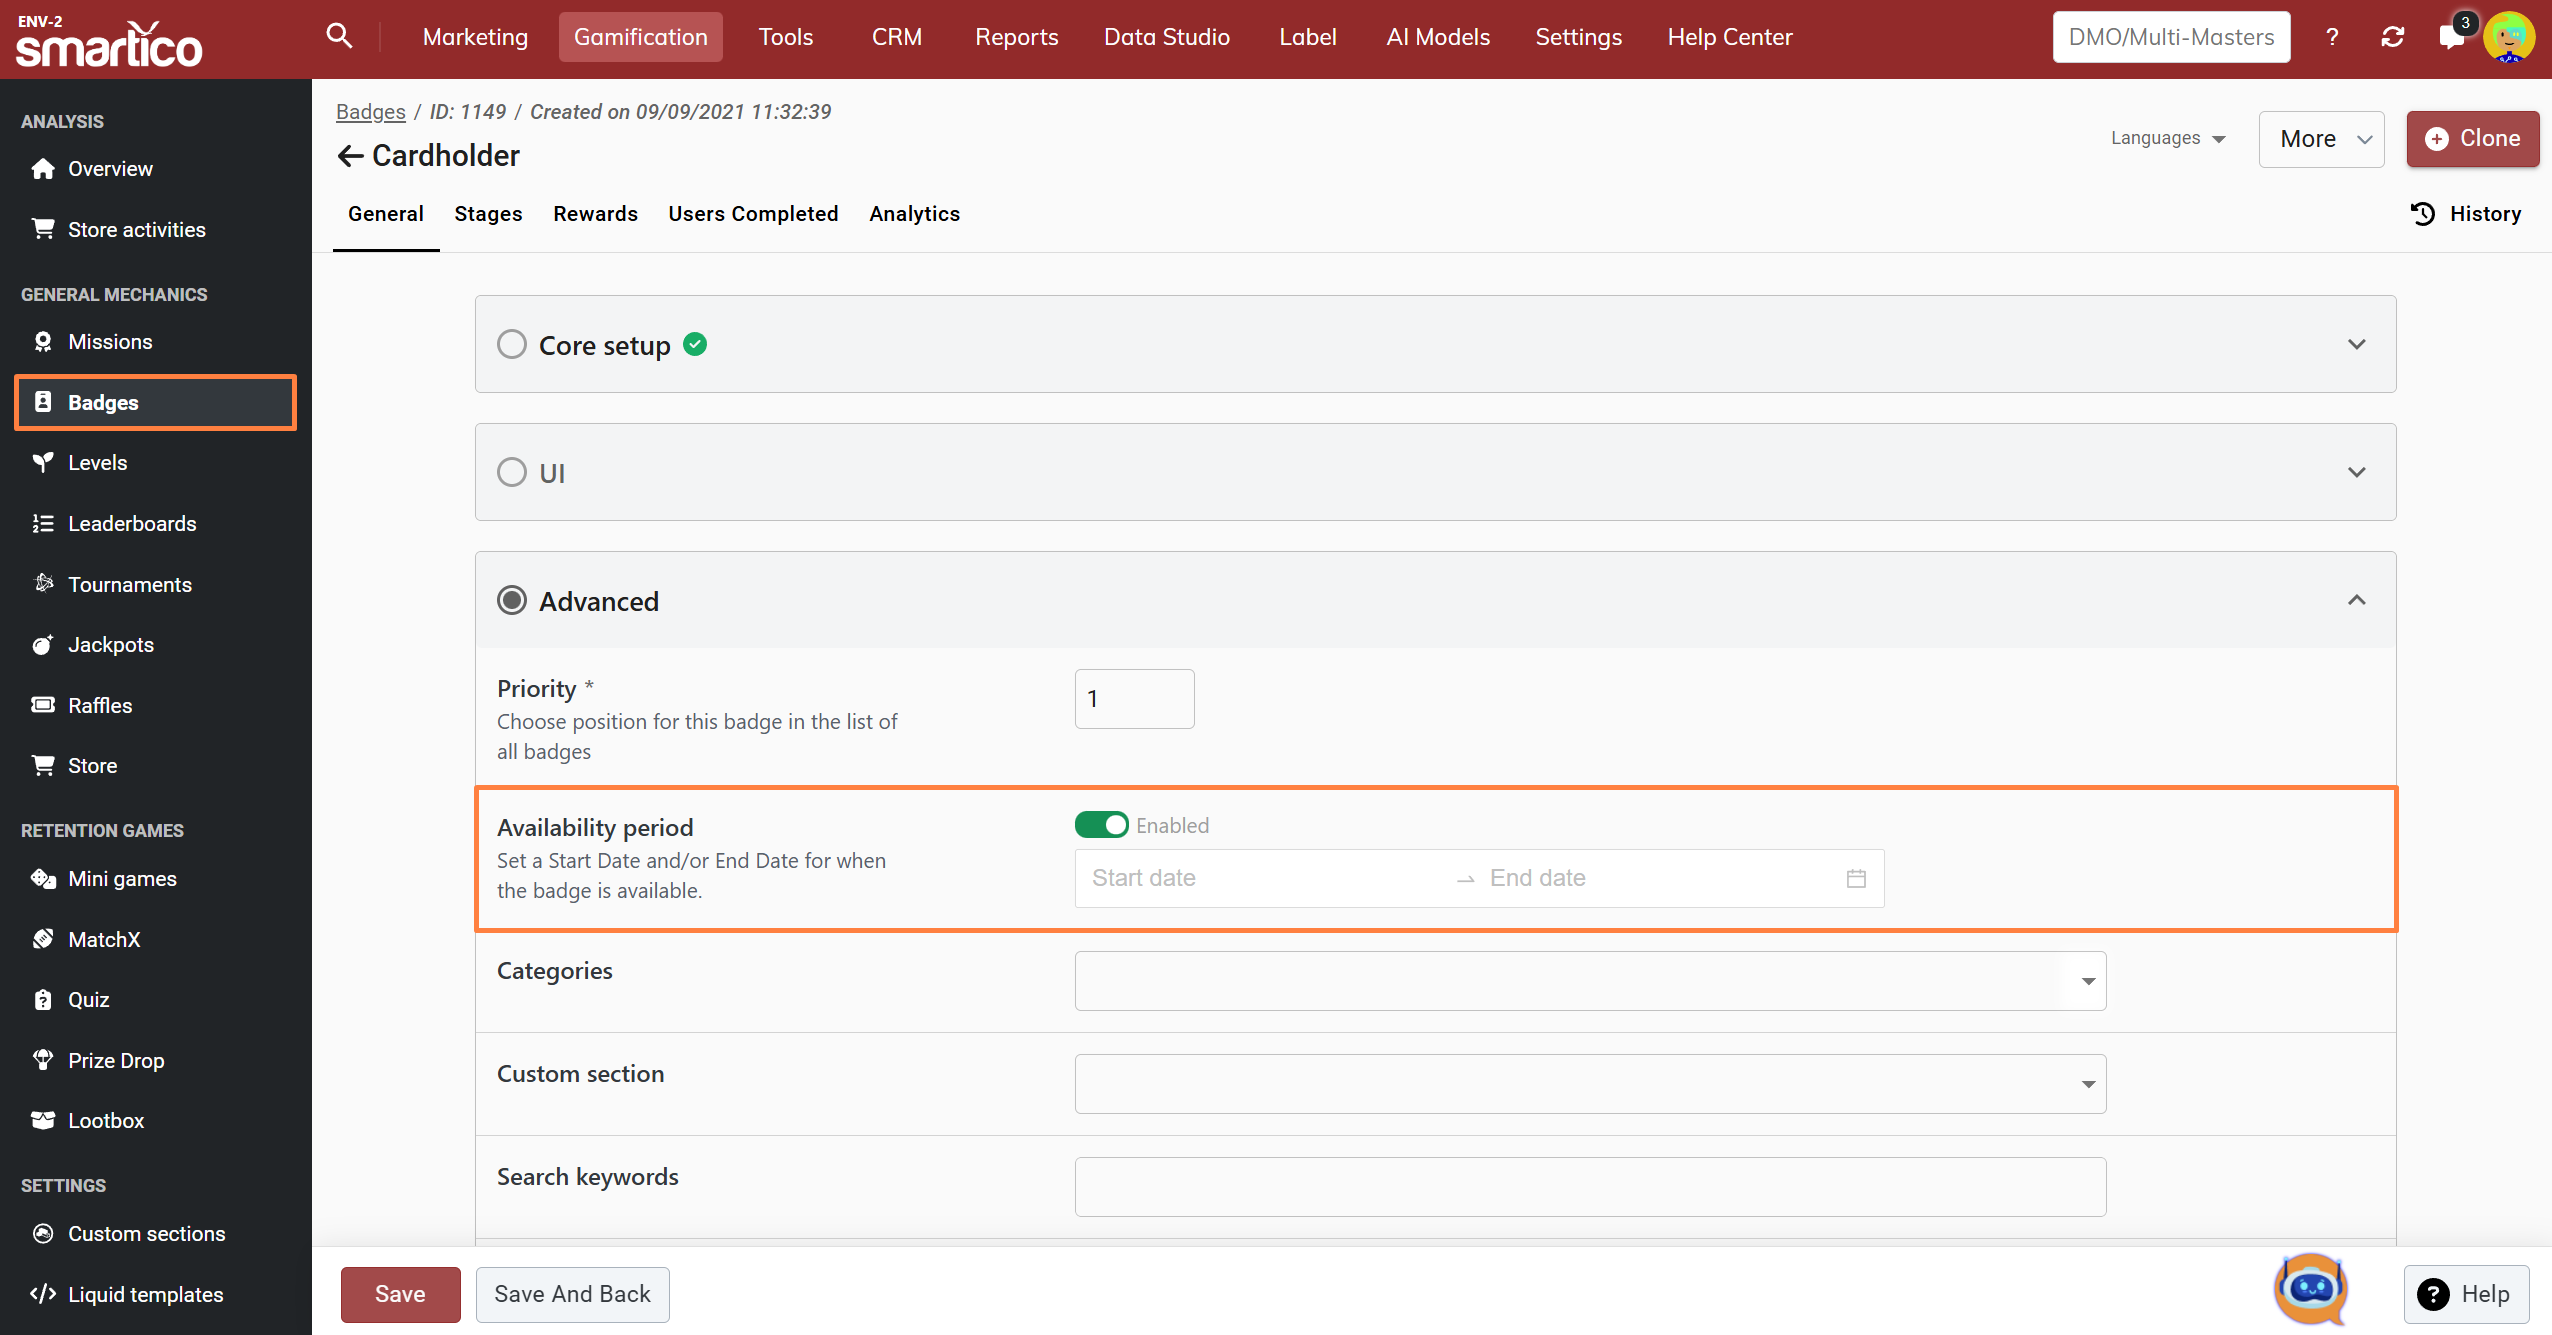Image resolution: width=2552 pixels, height=1335 pixels.
Task: Open the More dropdown button
Action: [2321, 139]
